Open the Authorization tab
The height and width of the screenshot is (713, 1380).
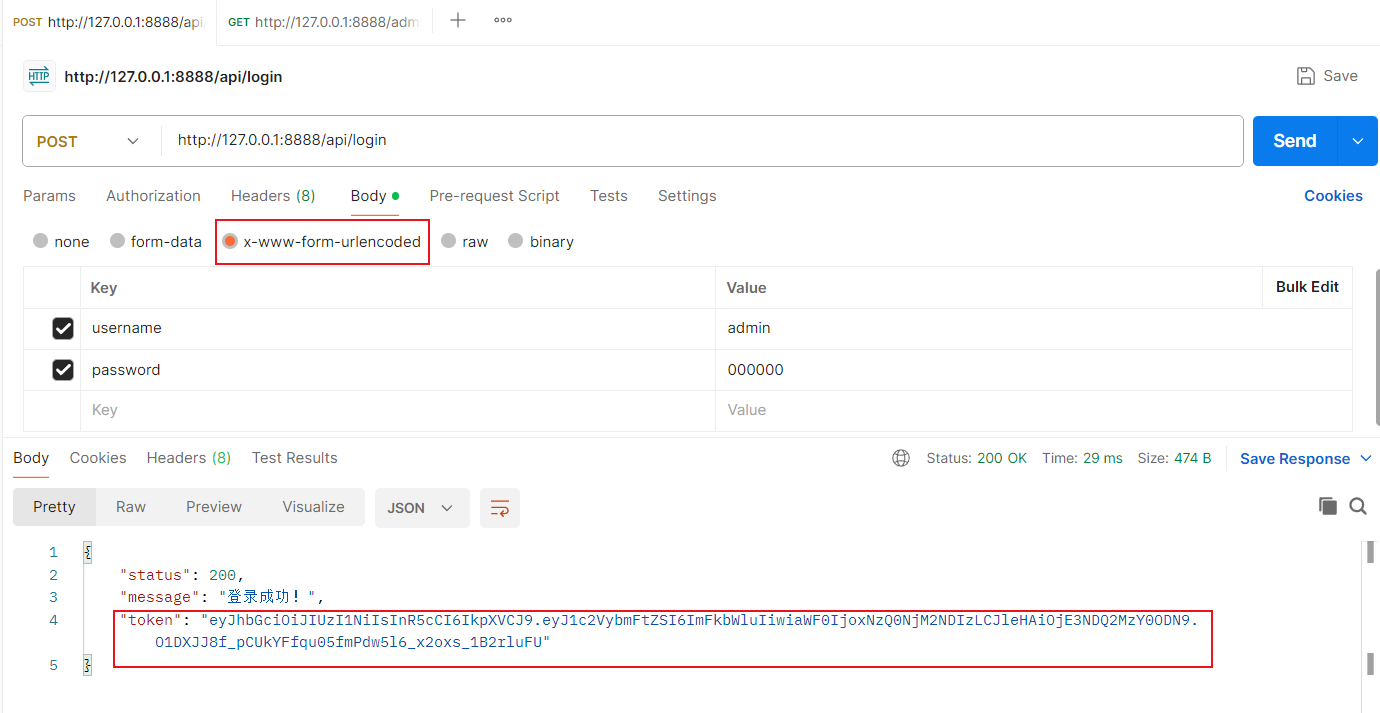[x=153, y=196]
